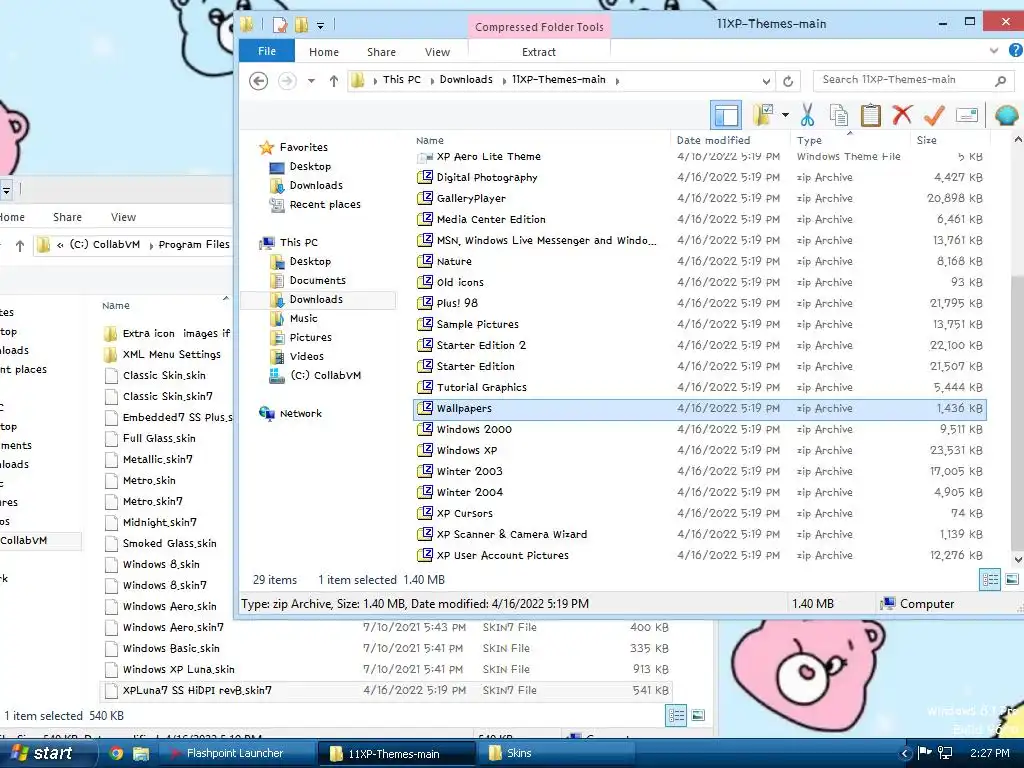Select Music in the navigation tree
The image size is (1024, 768).
[303, 318]
